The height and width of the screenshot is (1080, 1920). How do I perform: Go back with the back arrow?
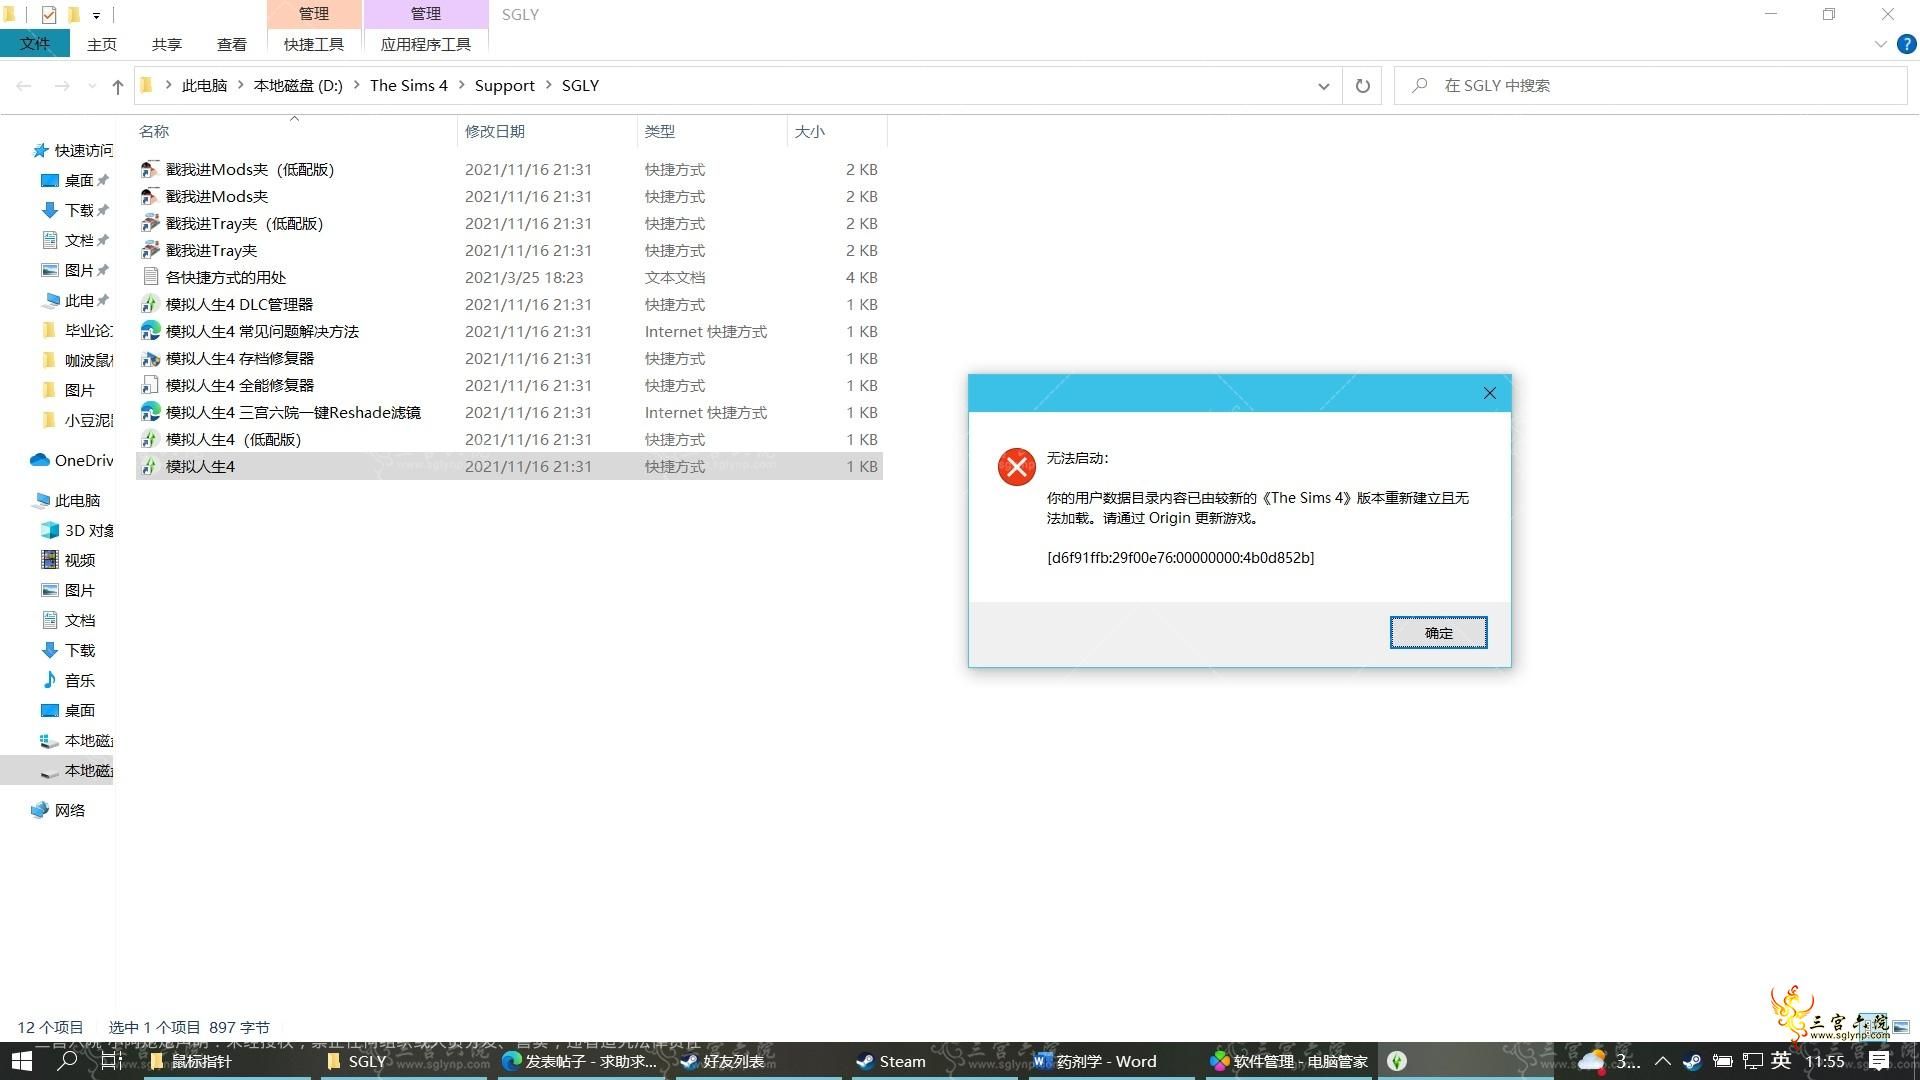point(24,86)
